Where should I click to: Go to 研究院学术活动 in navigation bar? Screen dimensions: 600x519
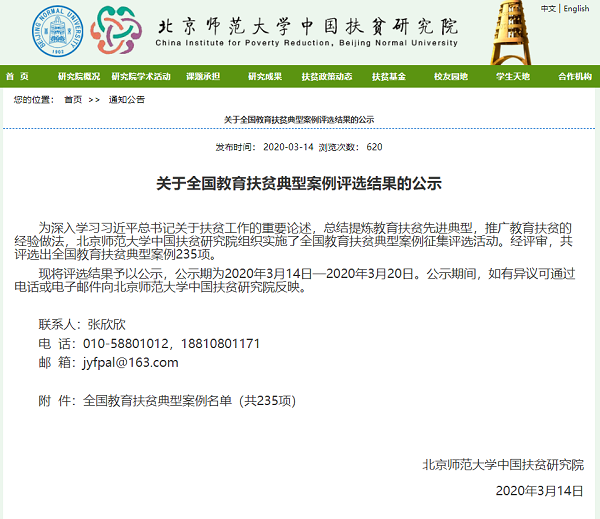point(141,77)
